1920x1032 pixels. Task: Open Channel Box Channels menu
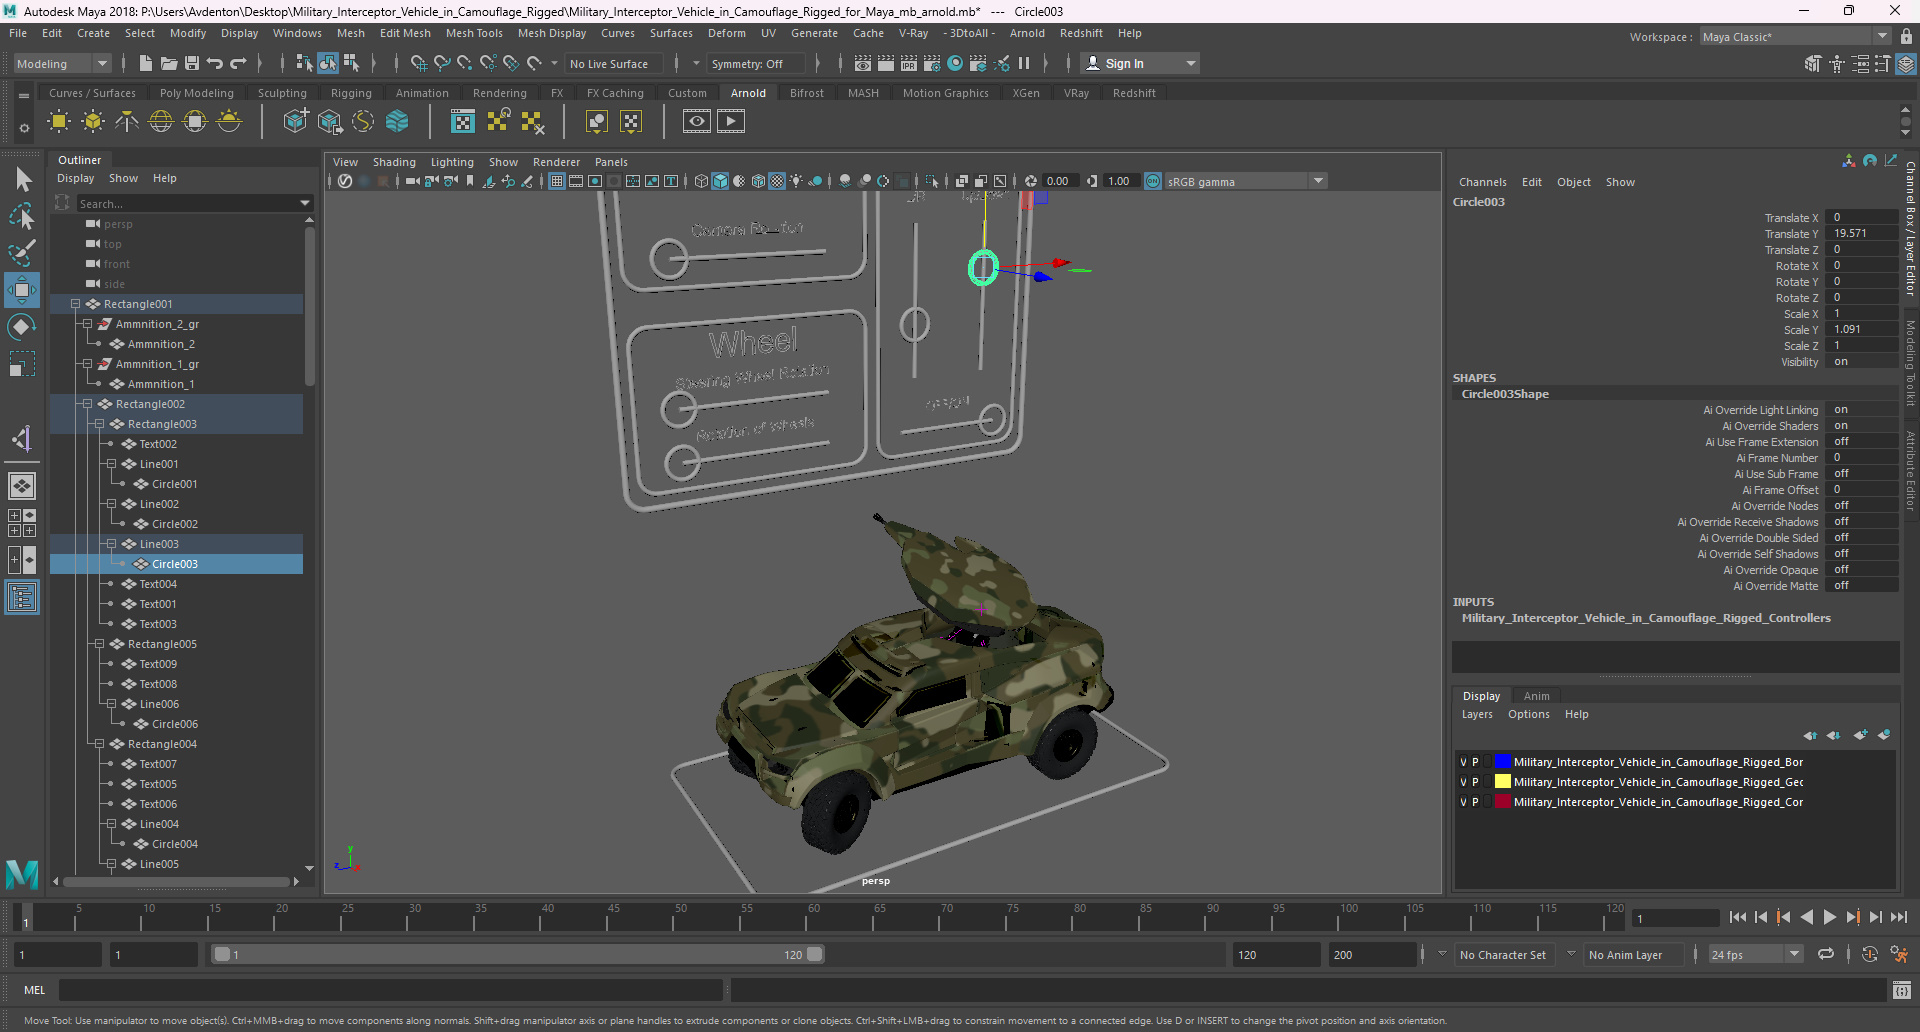1482,182
